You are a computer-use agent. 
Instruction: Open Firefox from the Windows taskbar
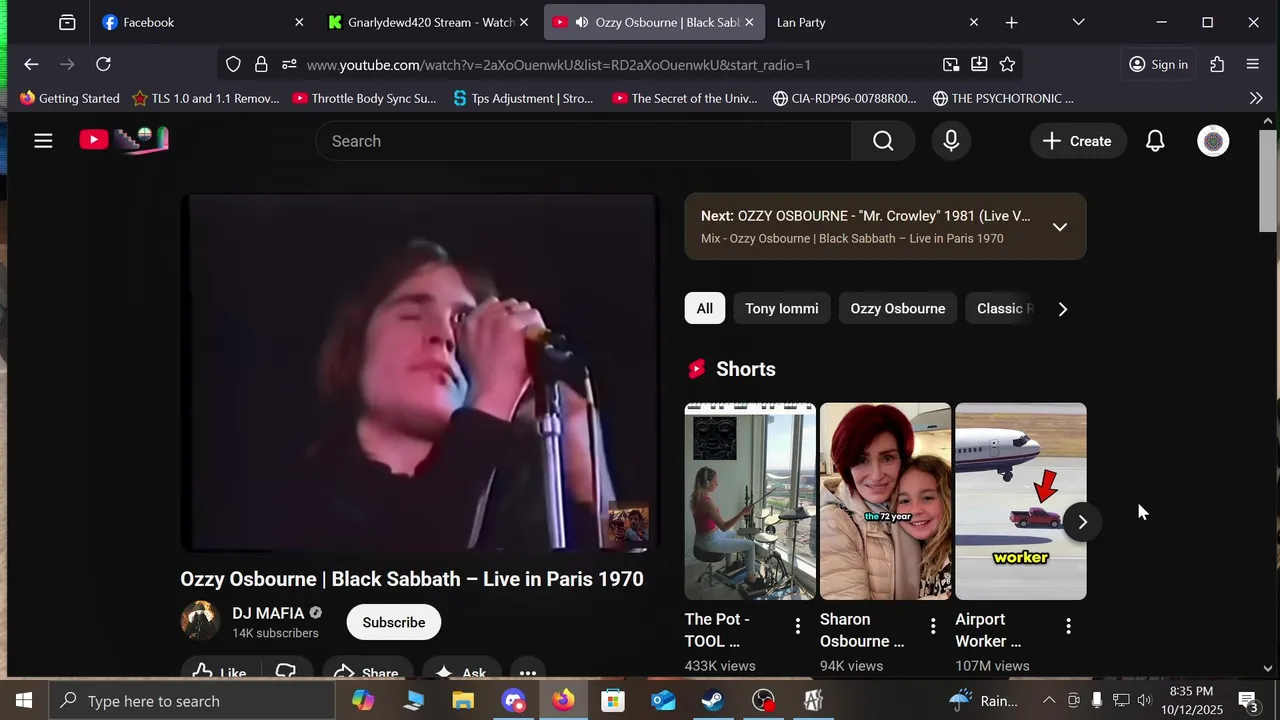point(564,701)
